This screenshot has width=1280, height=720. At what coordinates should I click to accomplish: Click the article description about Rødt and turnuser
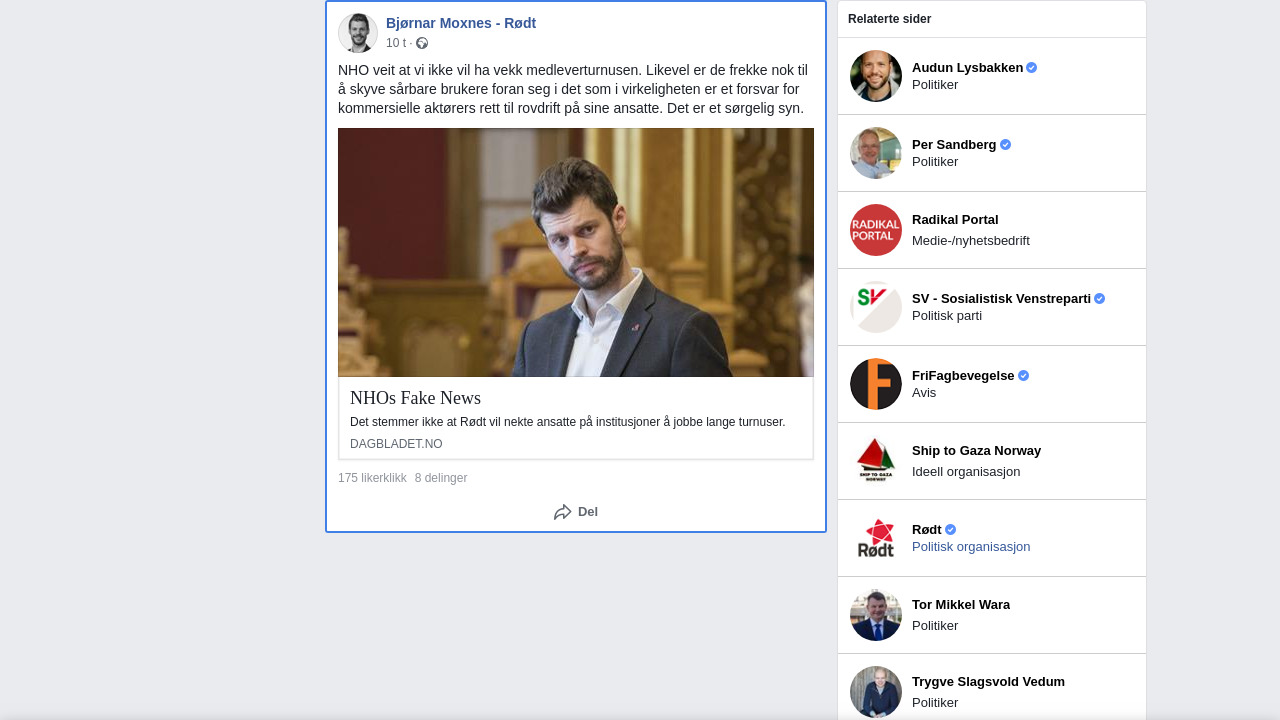pos(568,422)
